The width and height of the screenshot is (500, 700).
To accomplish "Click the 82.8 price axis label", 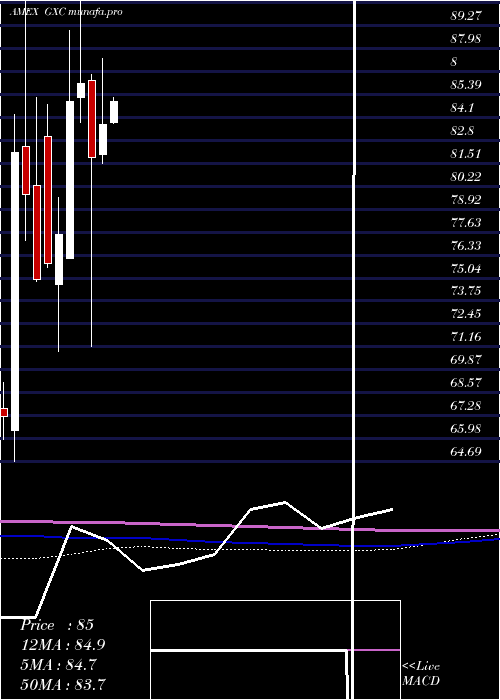I will pyautogui.click(x=463, y=131).
